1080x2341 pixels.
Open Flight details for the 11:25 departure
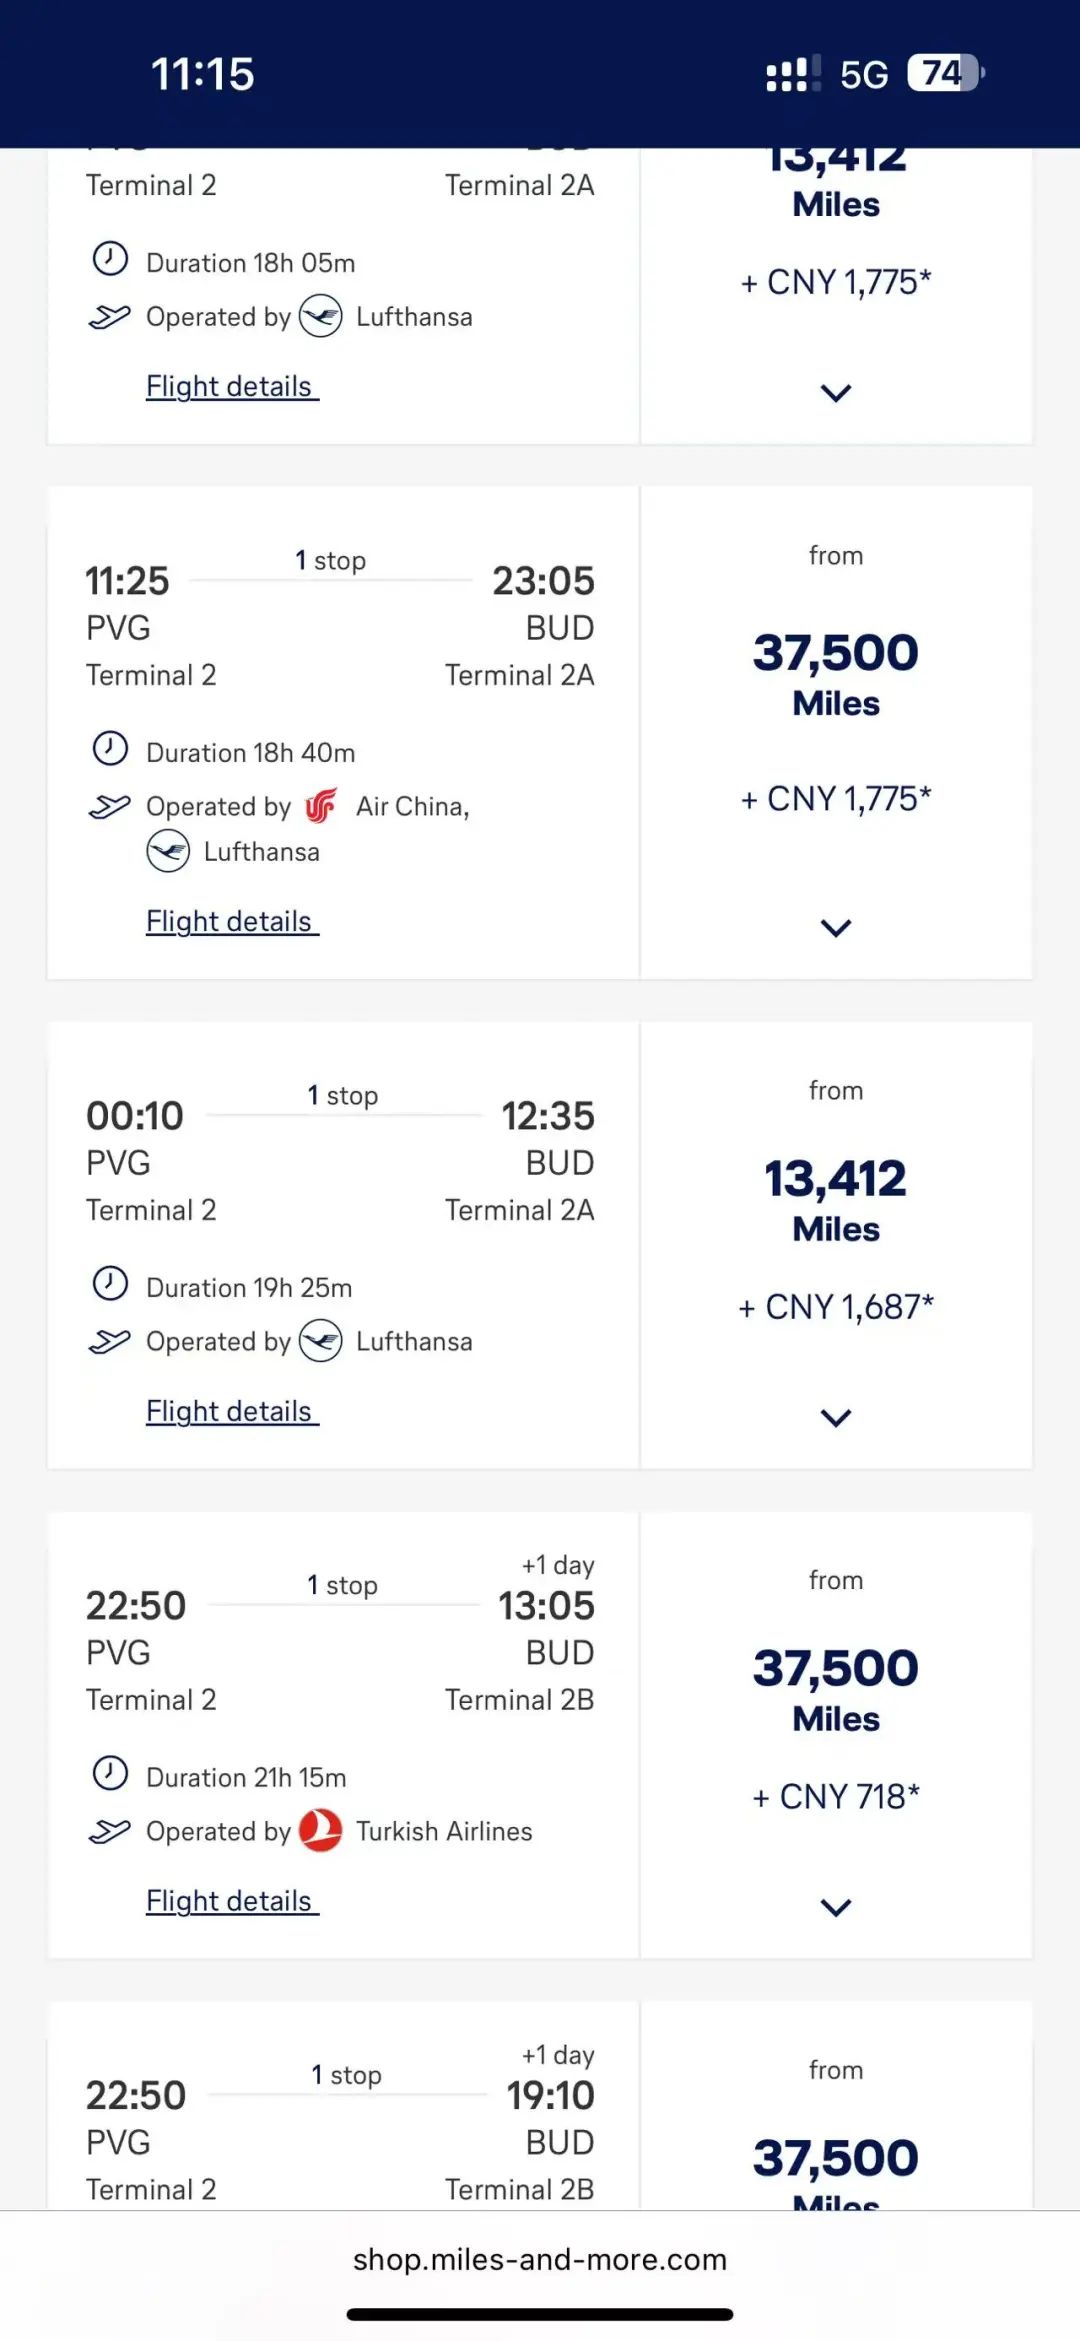coord(232,921)
